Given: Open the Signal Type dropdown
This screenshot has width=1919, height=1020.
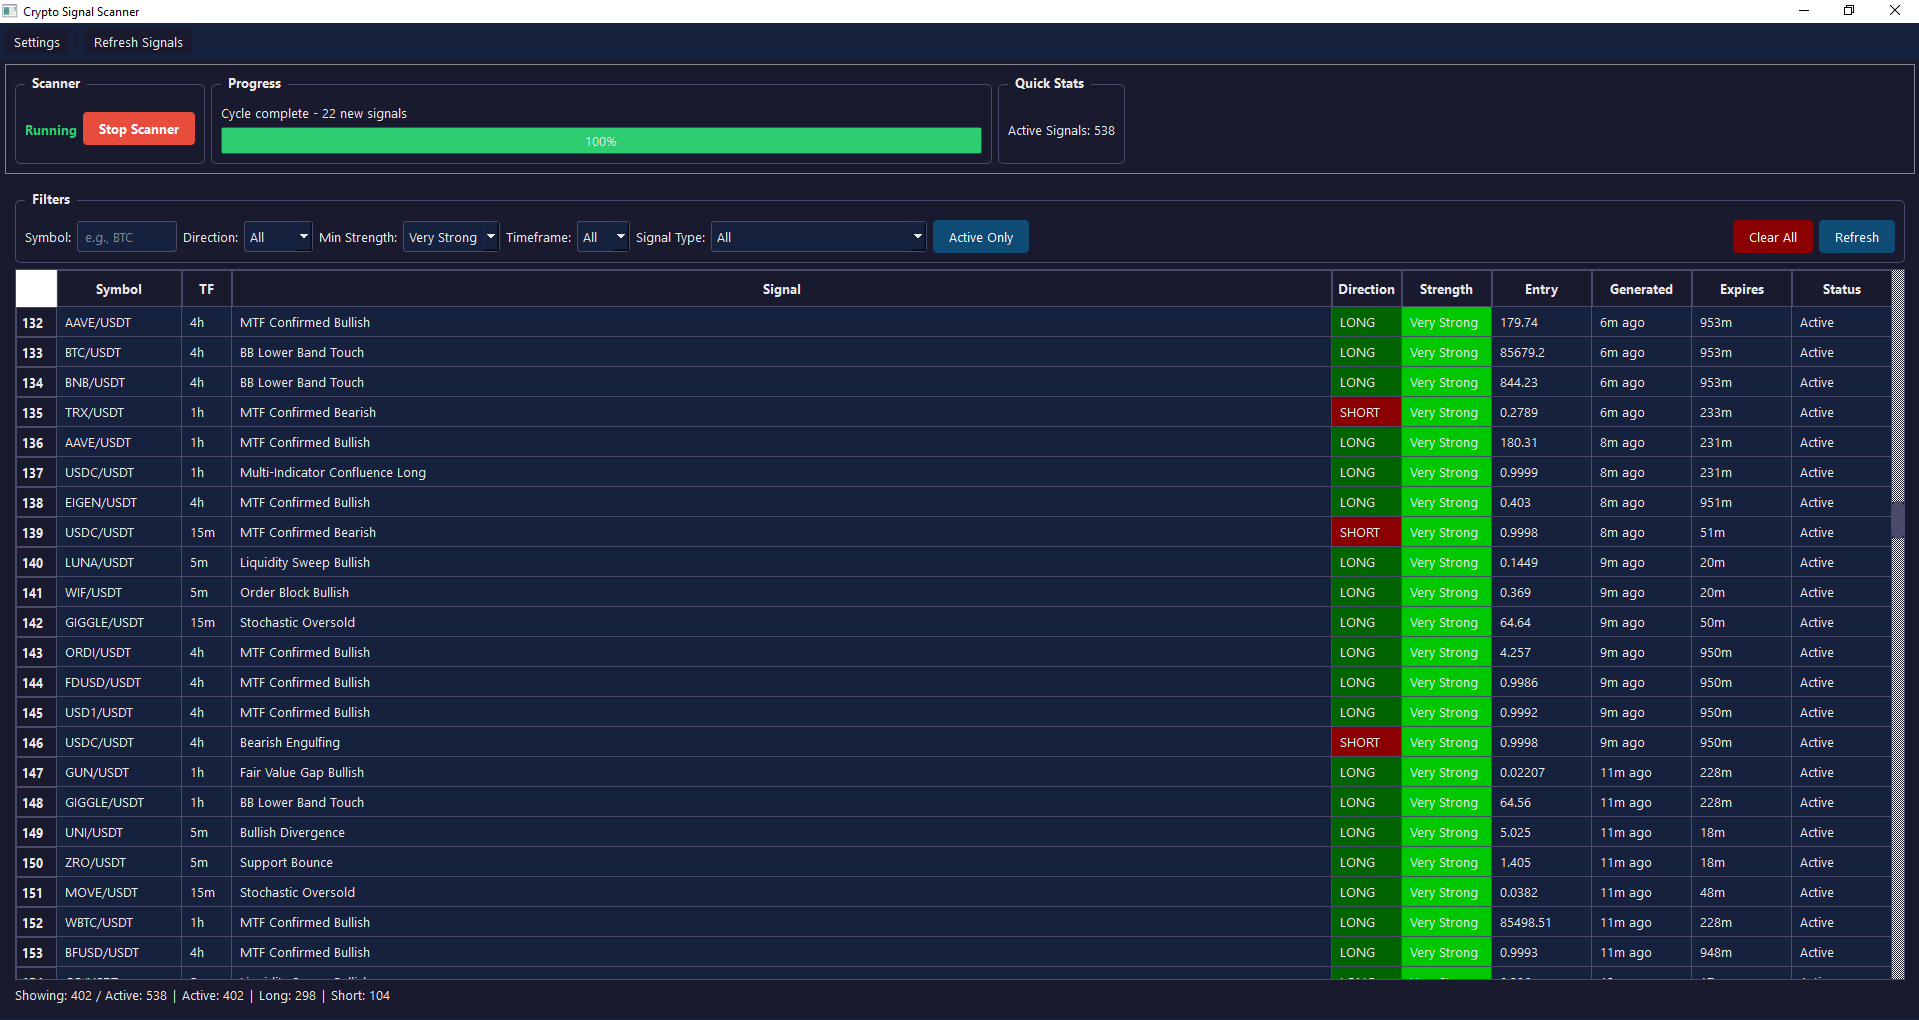Looking at the screenshot, I should click(818, 236).
